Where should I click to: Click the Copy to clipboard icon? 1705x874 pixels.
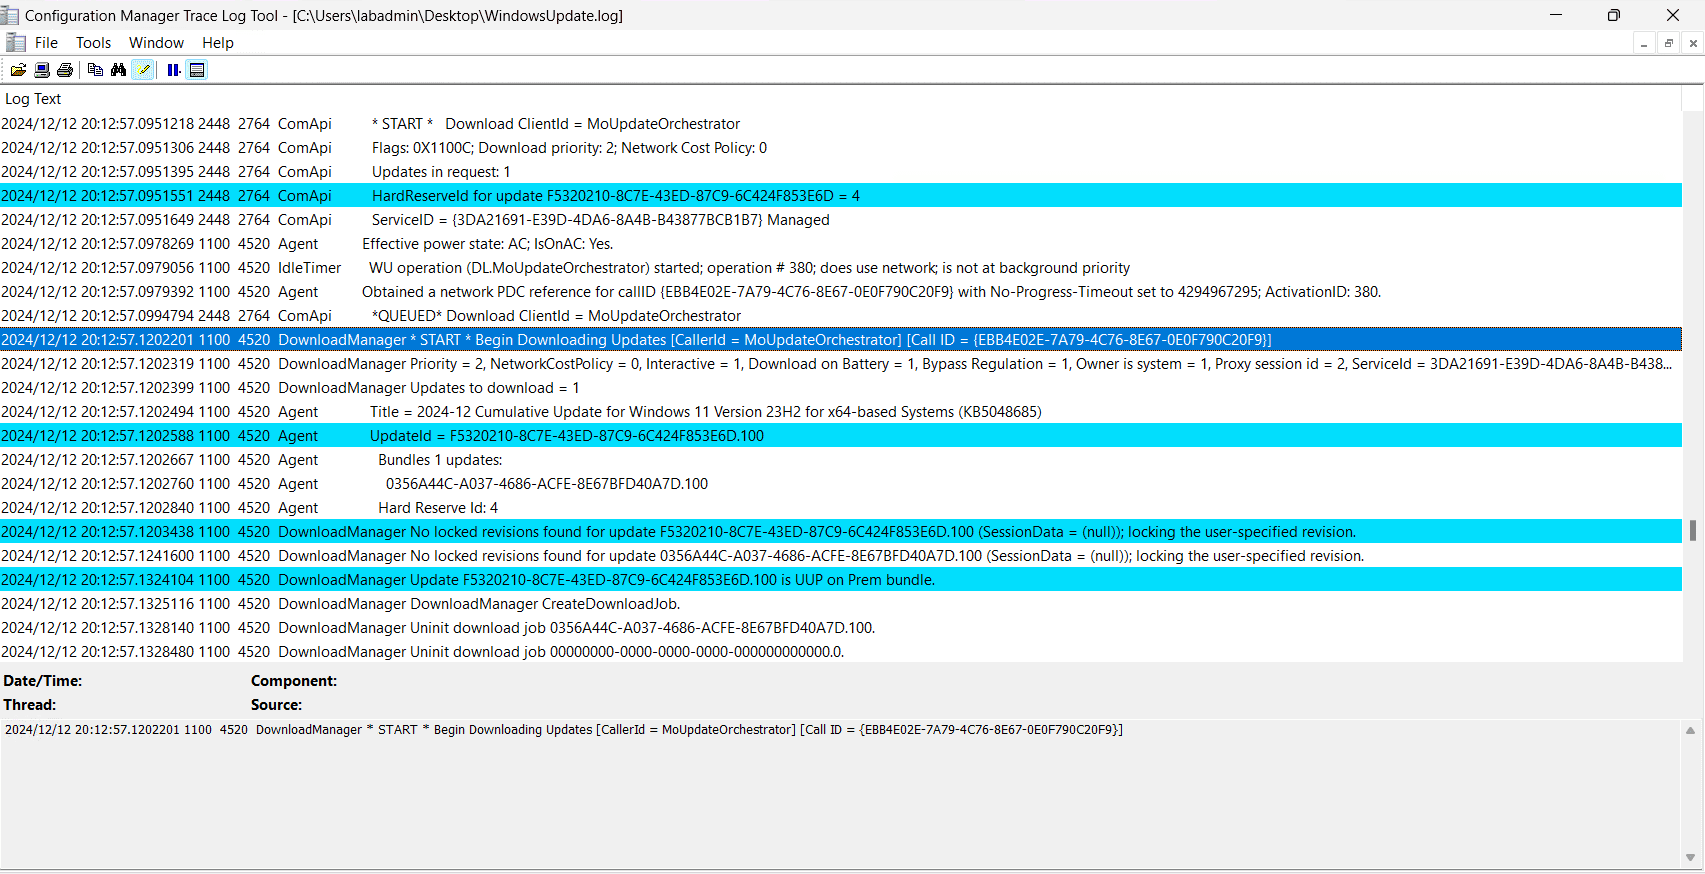pos(95,70)
